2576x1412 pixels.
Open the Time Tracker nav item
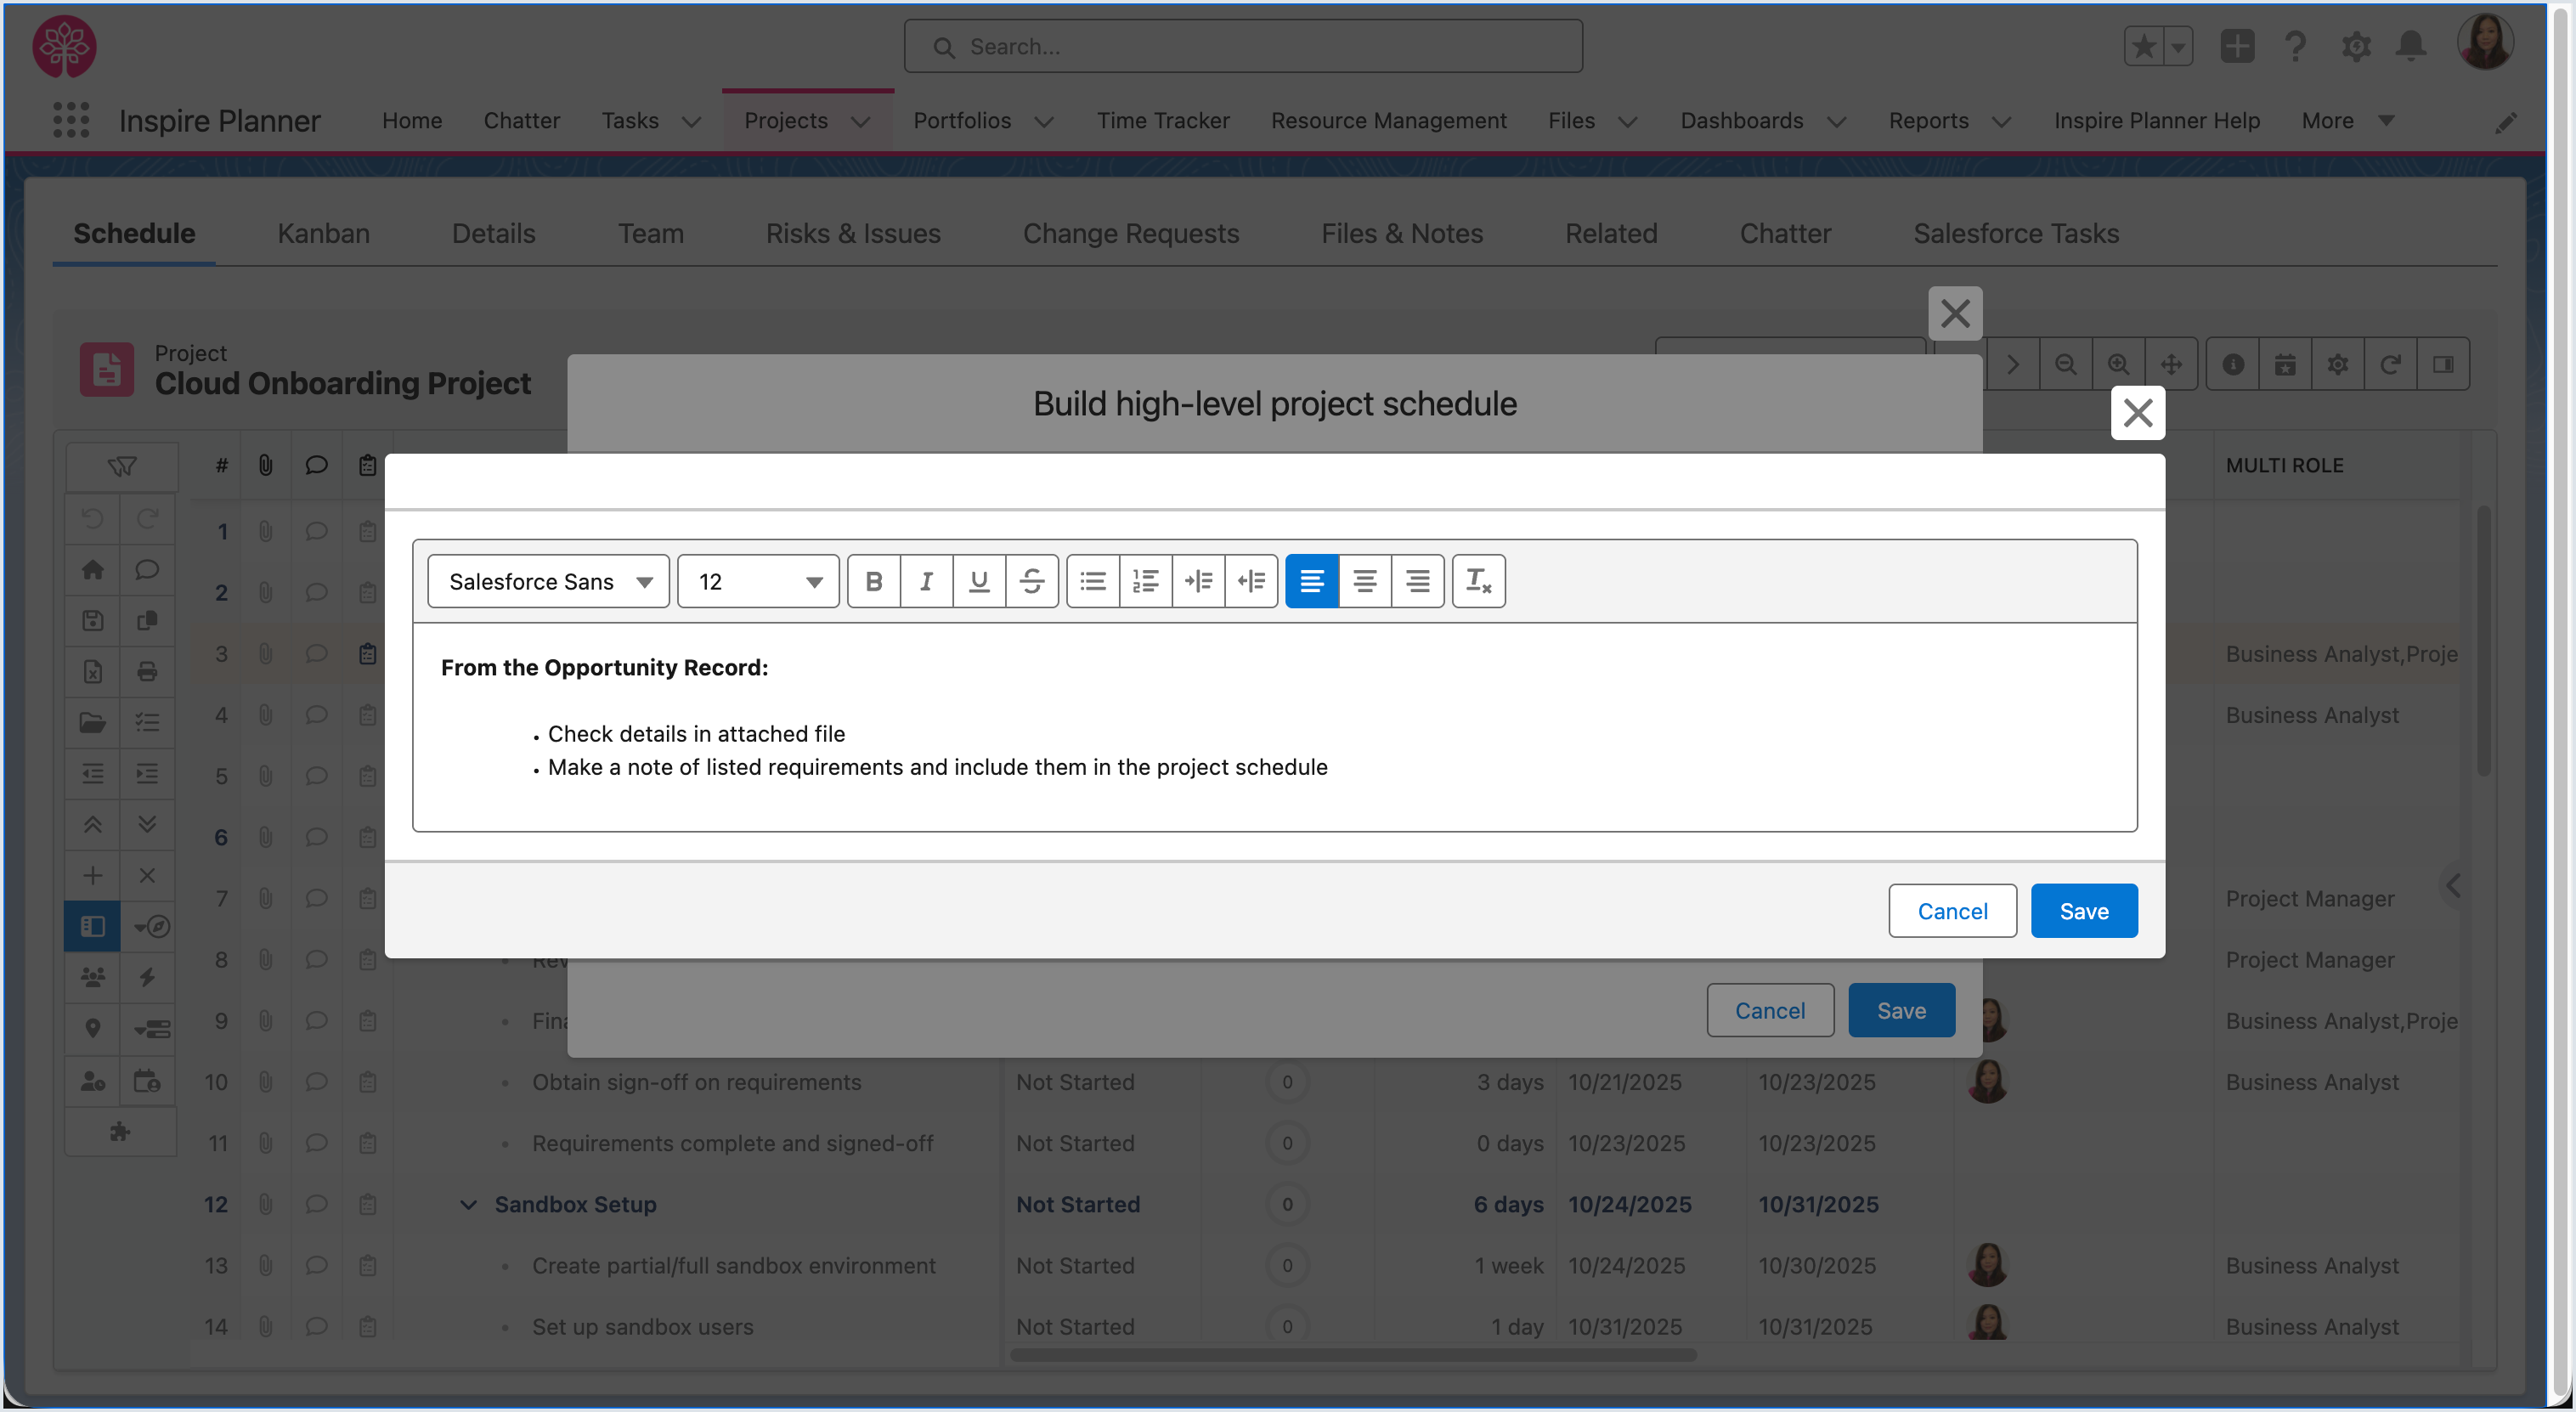pos(1162,120)
